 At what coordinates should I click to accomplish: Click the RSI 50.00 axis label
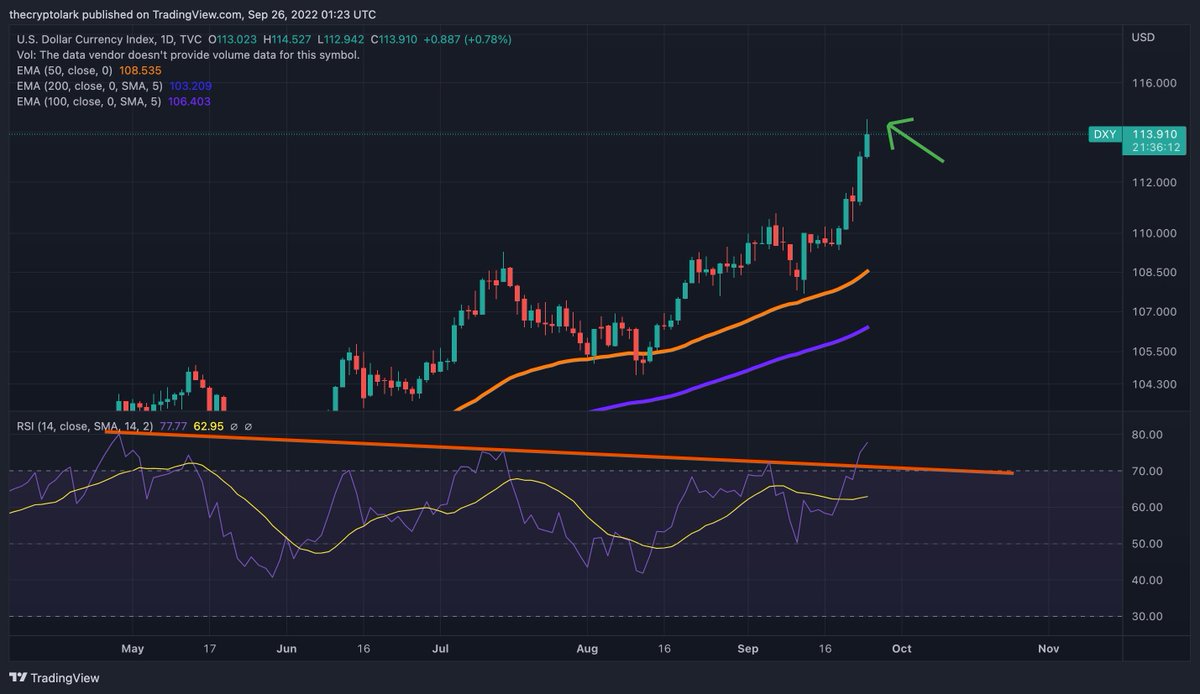(1148, 544)
